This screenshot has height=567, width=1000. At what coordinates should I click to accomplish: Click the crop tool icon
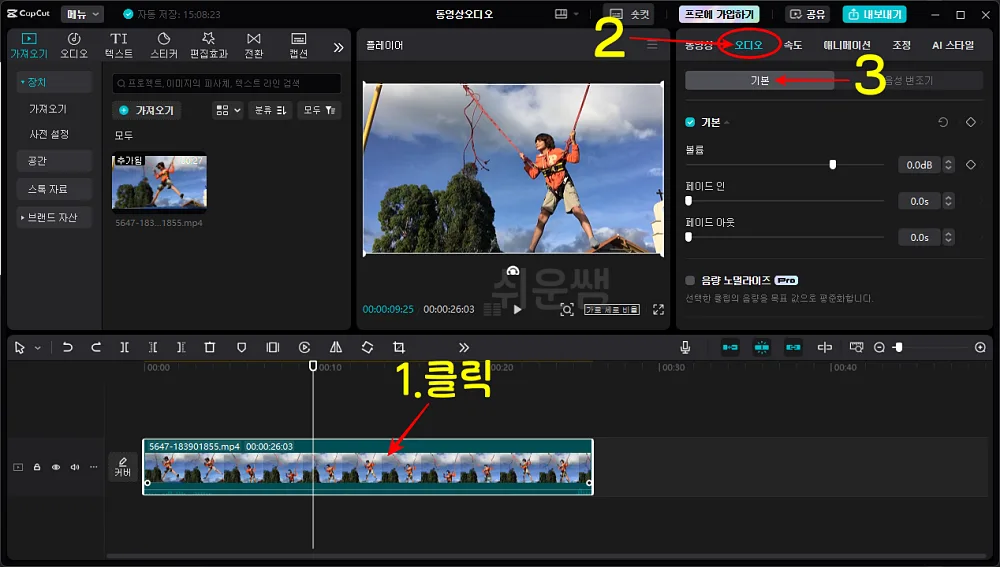(x=399, y=347)
